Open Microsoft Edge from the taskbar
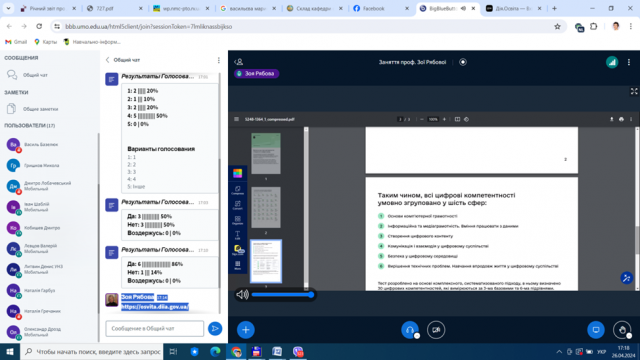The height and width of the screenshot is (360, 640). click(215, 351)
